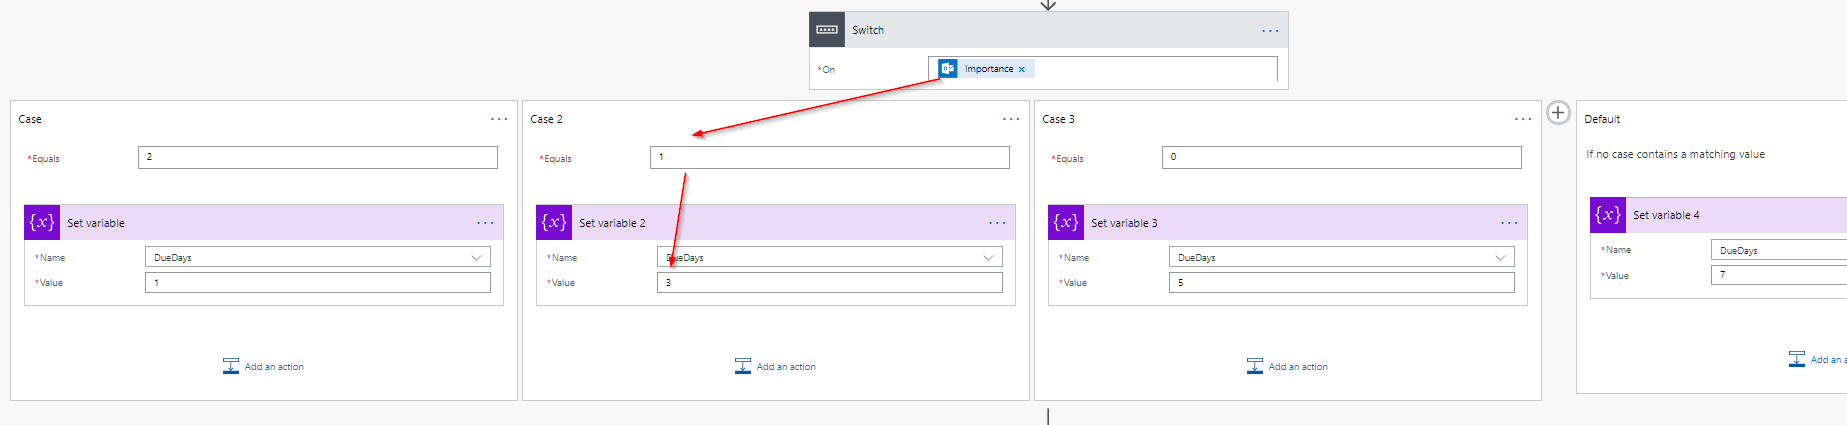Click the Set variable 4 icon
Viewport: 1847px width, 425px height.
tap(1608, 215)
